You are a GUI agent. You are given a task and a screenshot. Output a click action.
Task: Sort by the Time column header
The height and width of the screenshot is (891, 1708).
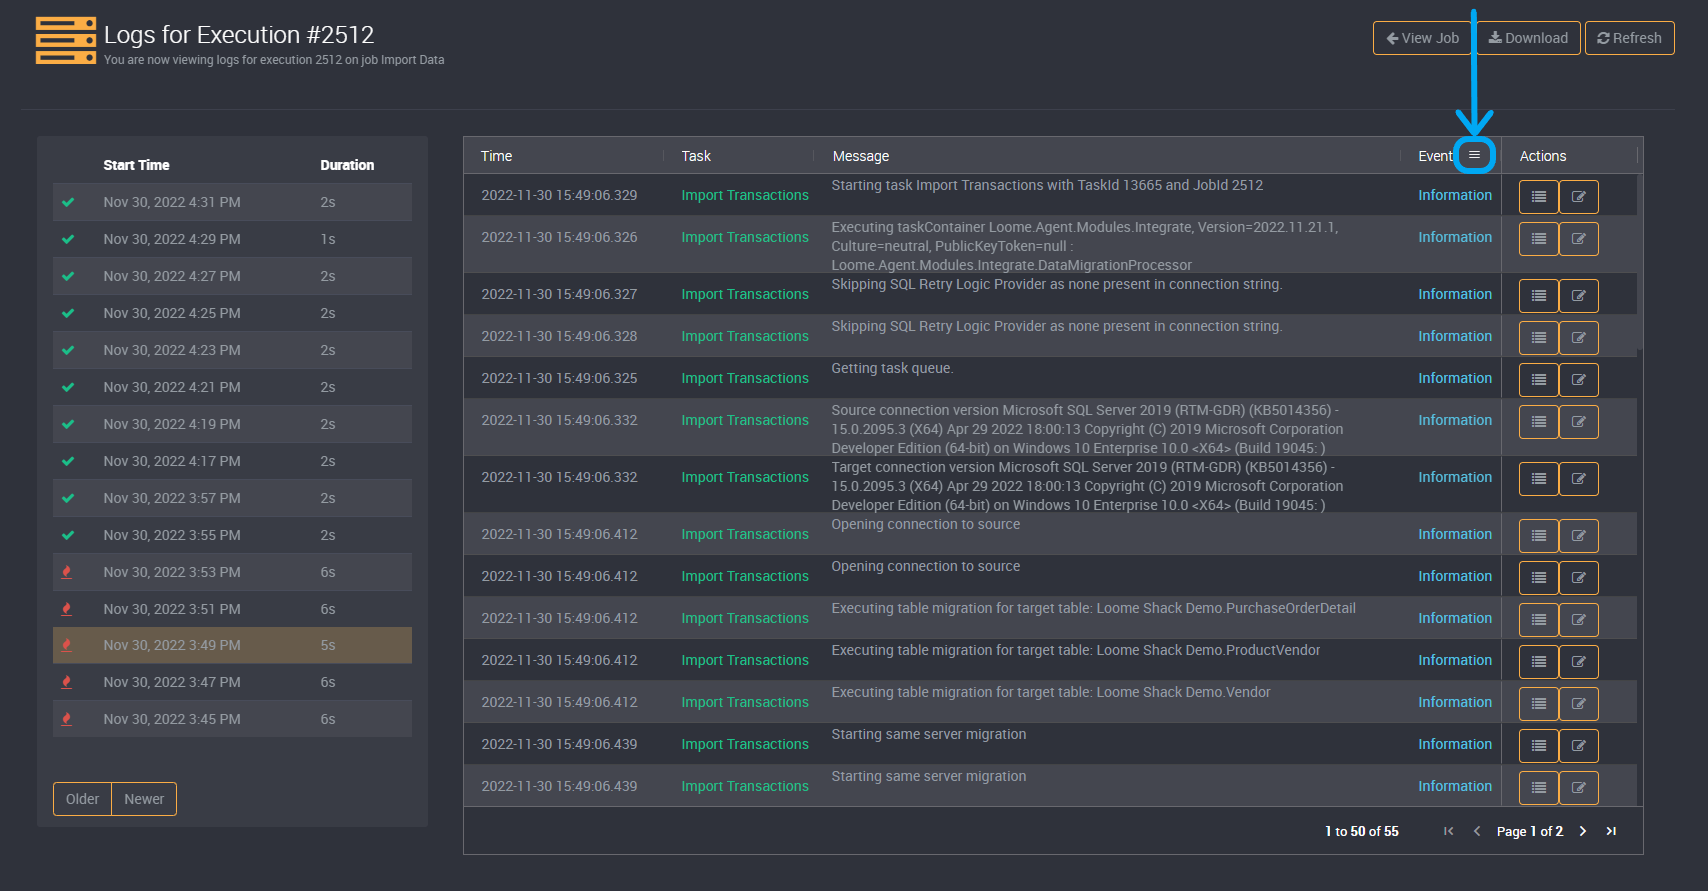click(496, 156)
